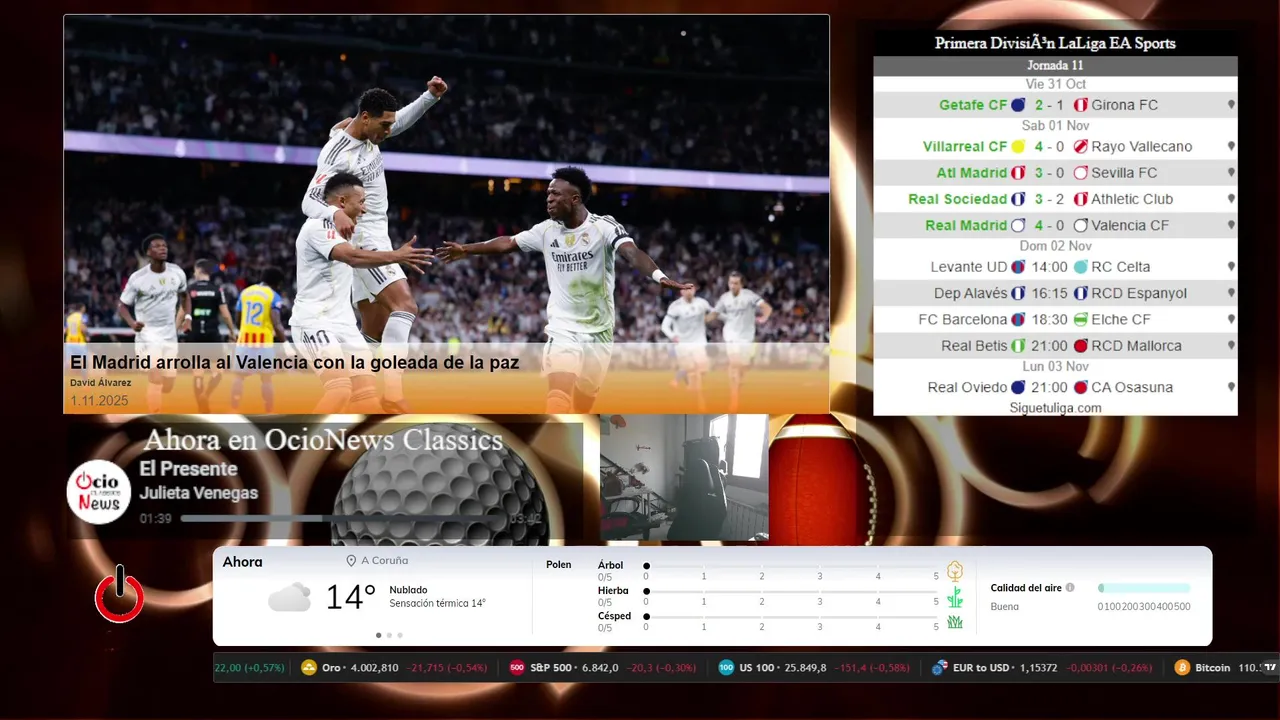Click the EUR to USD rate 1,15372
This screenshot has width=1280, height=720.
point(1038,667)
